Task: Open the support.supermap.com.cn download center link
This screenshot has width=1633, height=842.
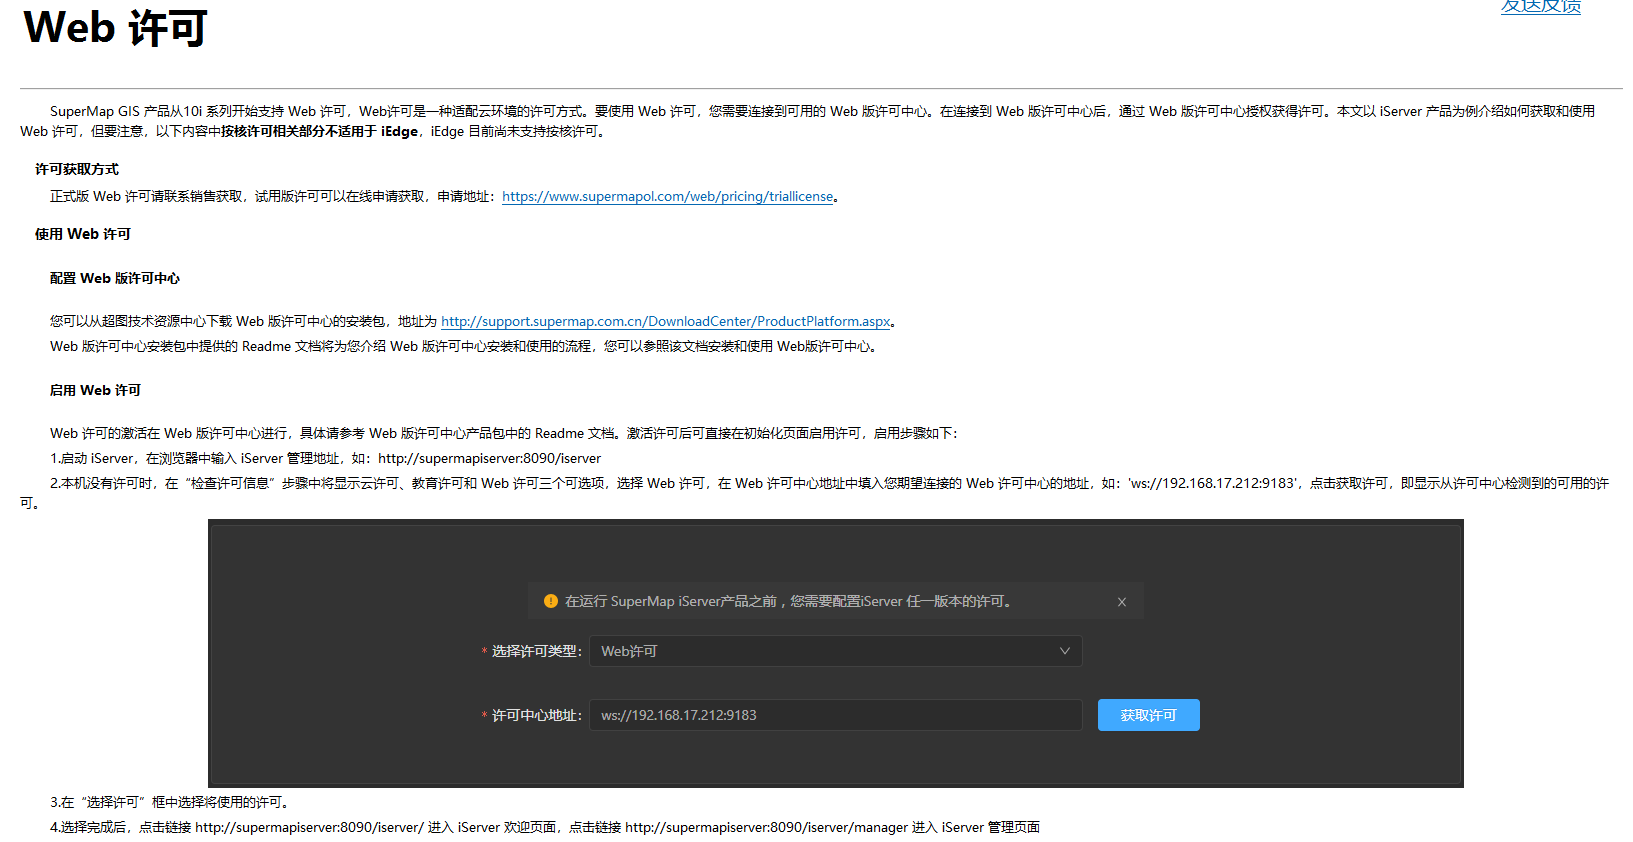Action: [x=665, y=322]
